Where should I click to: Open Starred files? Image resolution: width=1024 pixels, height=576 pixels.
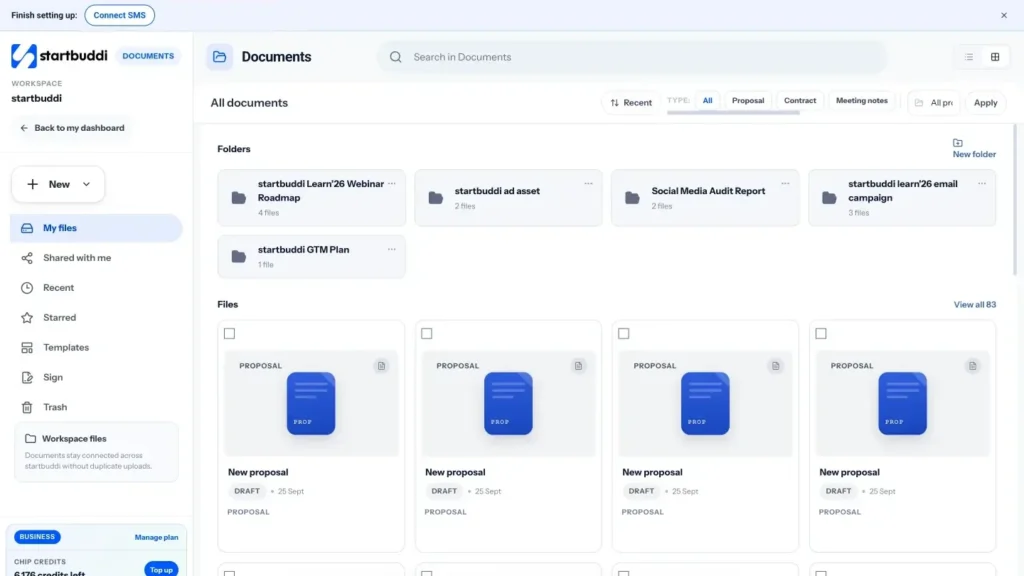[96, 318]
